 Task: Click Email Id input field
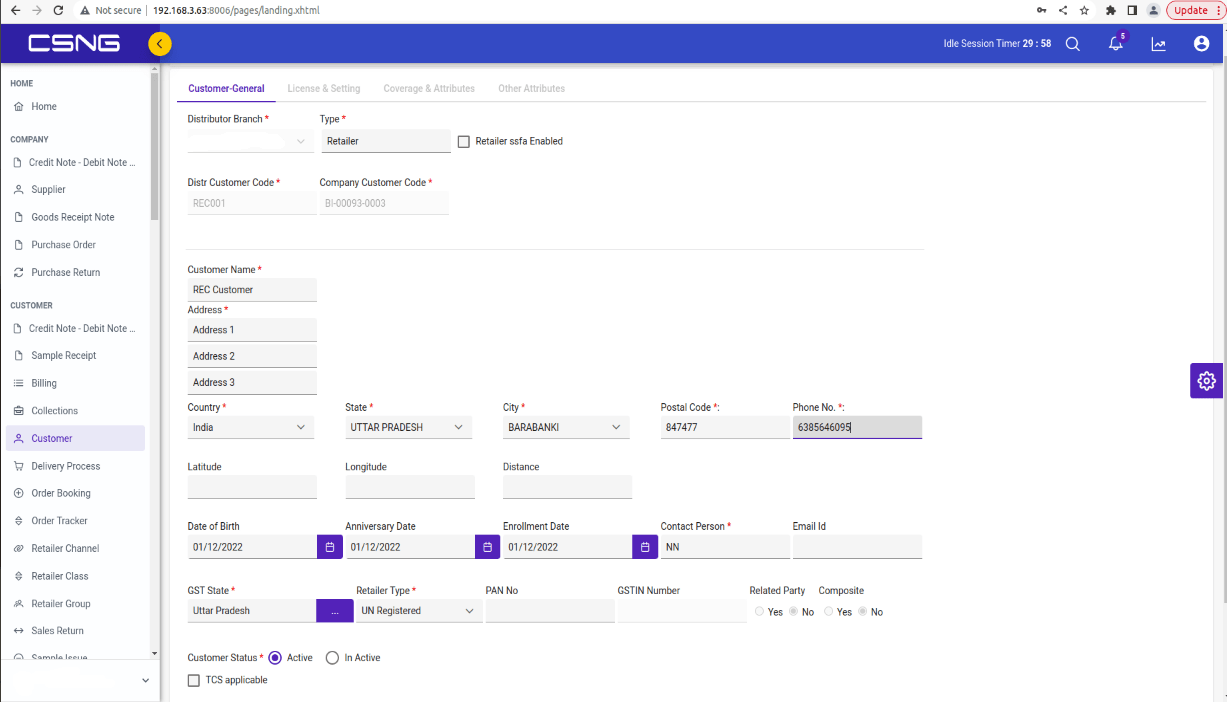click(857, 547)
